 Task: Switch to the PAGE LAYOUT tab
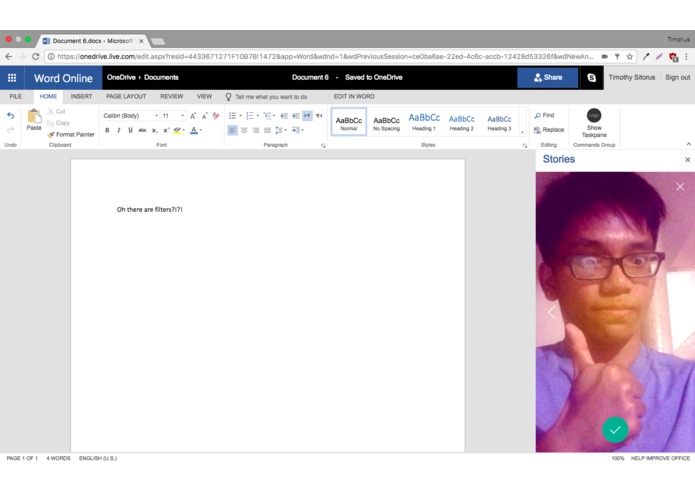(x=126, y=97)
